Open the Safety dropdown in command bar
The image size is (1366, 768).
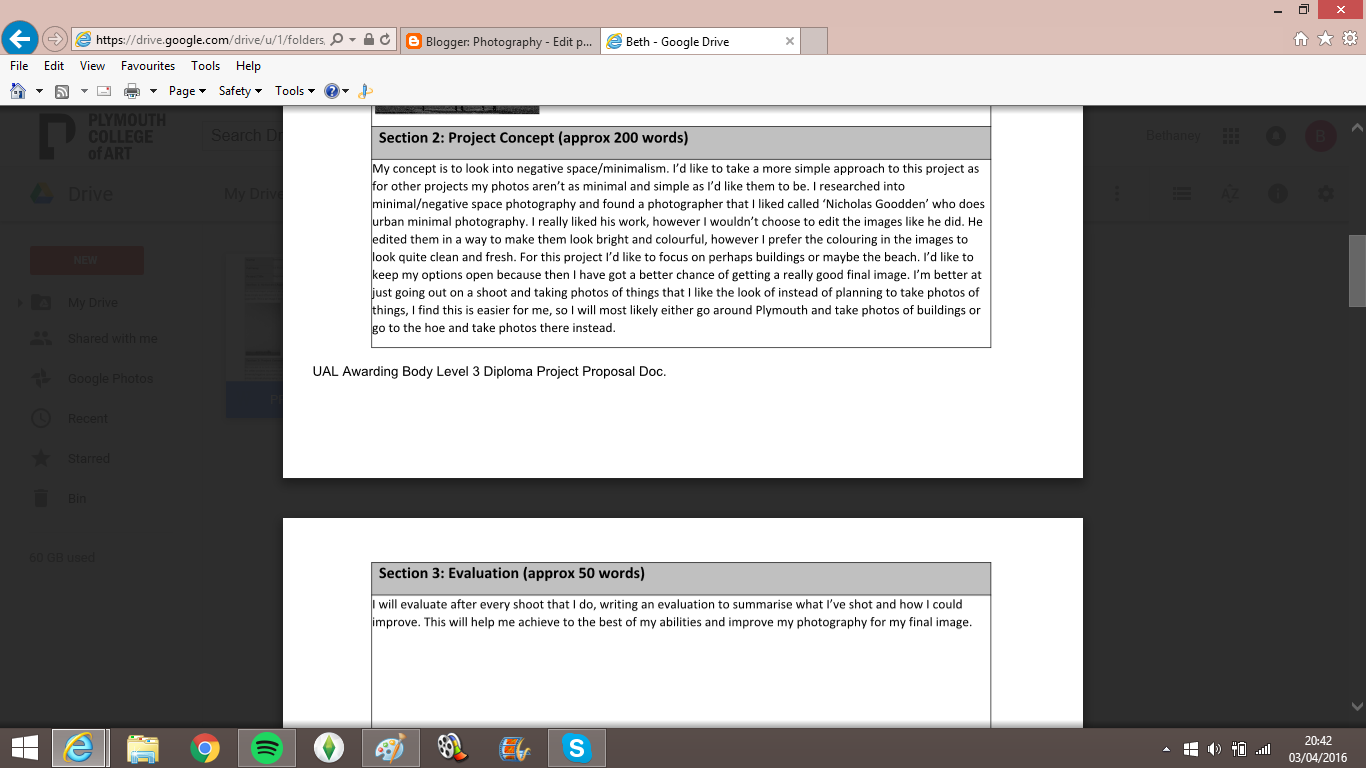pos(240,91)
